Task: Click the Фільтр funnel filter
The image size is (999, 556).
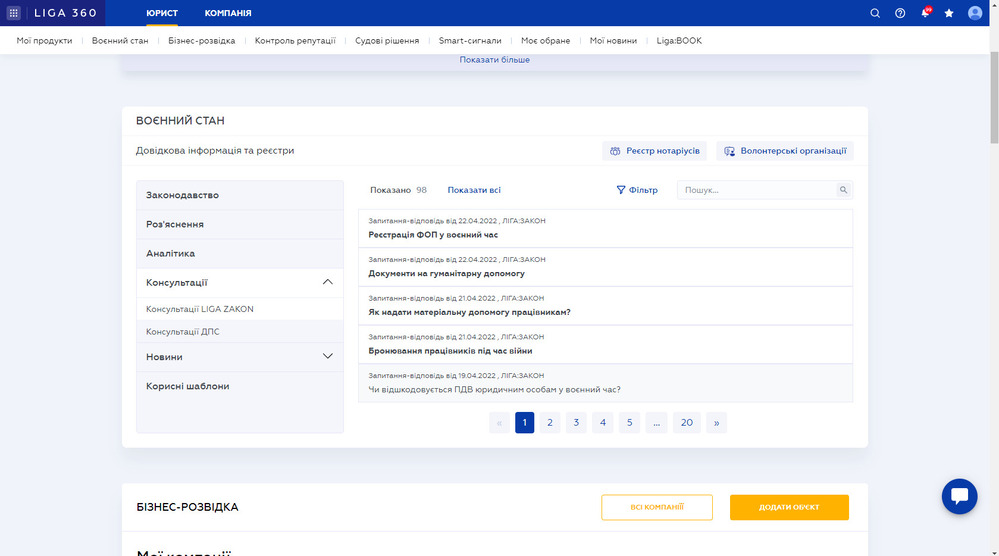Action: [636, 190]
